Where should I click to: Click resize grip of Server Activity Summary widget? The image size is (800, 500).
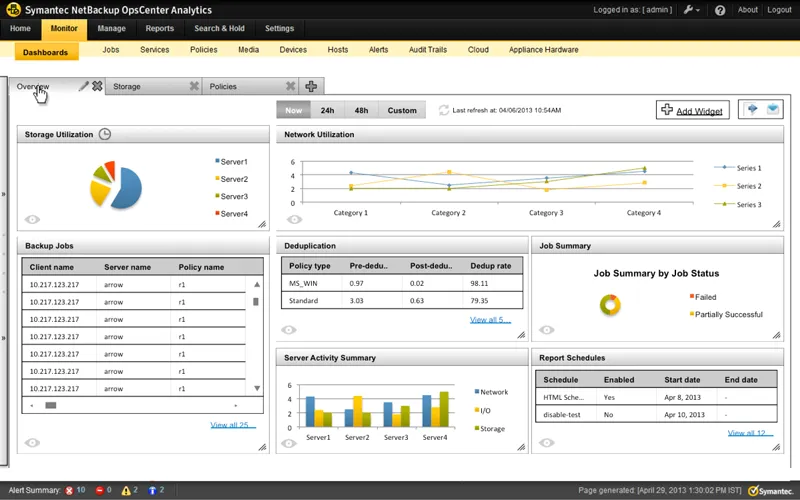(521, 447)
